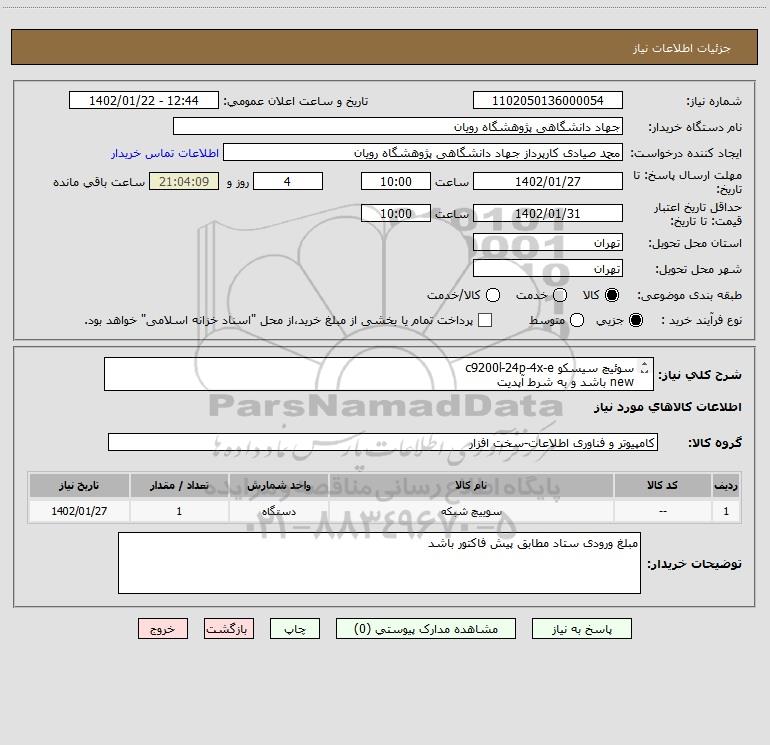Click the شرح کلی نیاز description box
The height and width of the screenshot is (745, 770).
tap(379, 374)
